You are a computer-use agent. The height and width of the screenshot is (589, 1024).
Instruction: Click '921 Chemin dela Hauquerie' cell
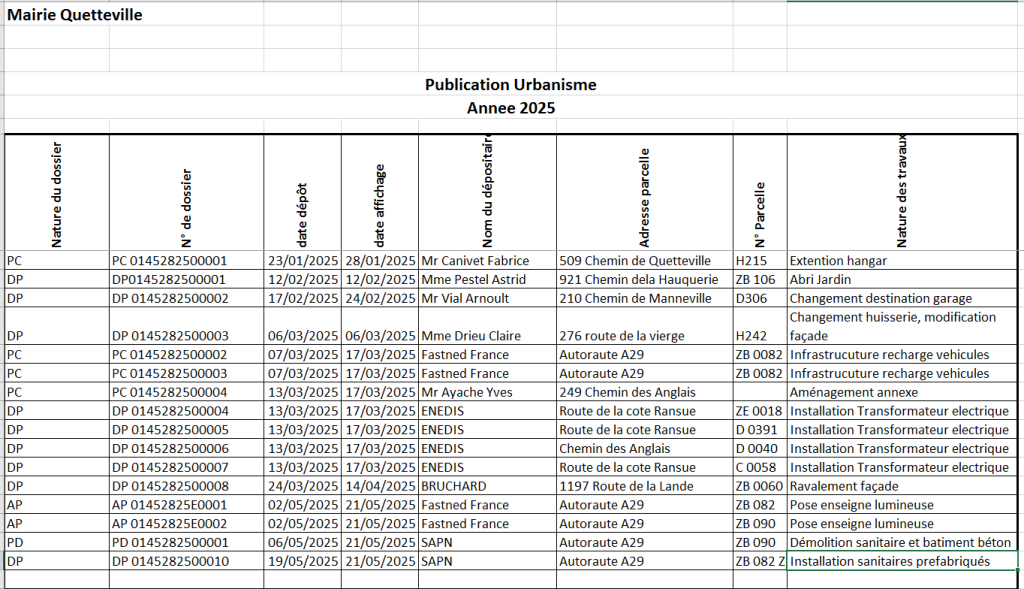point(645,279)
